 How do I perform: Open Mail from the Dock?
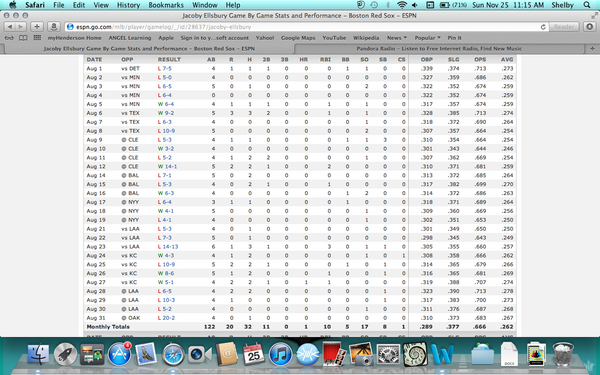[146, 354]
